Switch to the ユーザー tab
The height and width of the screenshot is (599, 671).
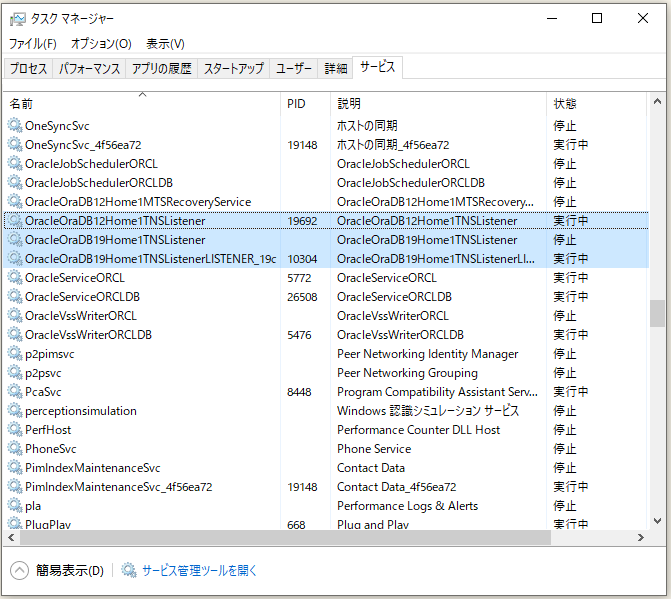click(x=294, y=68)
